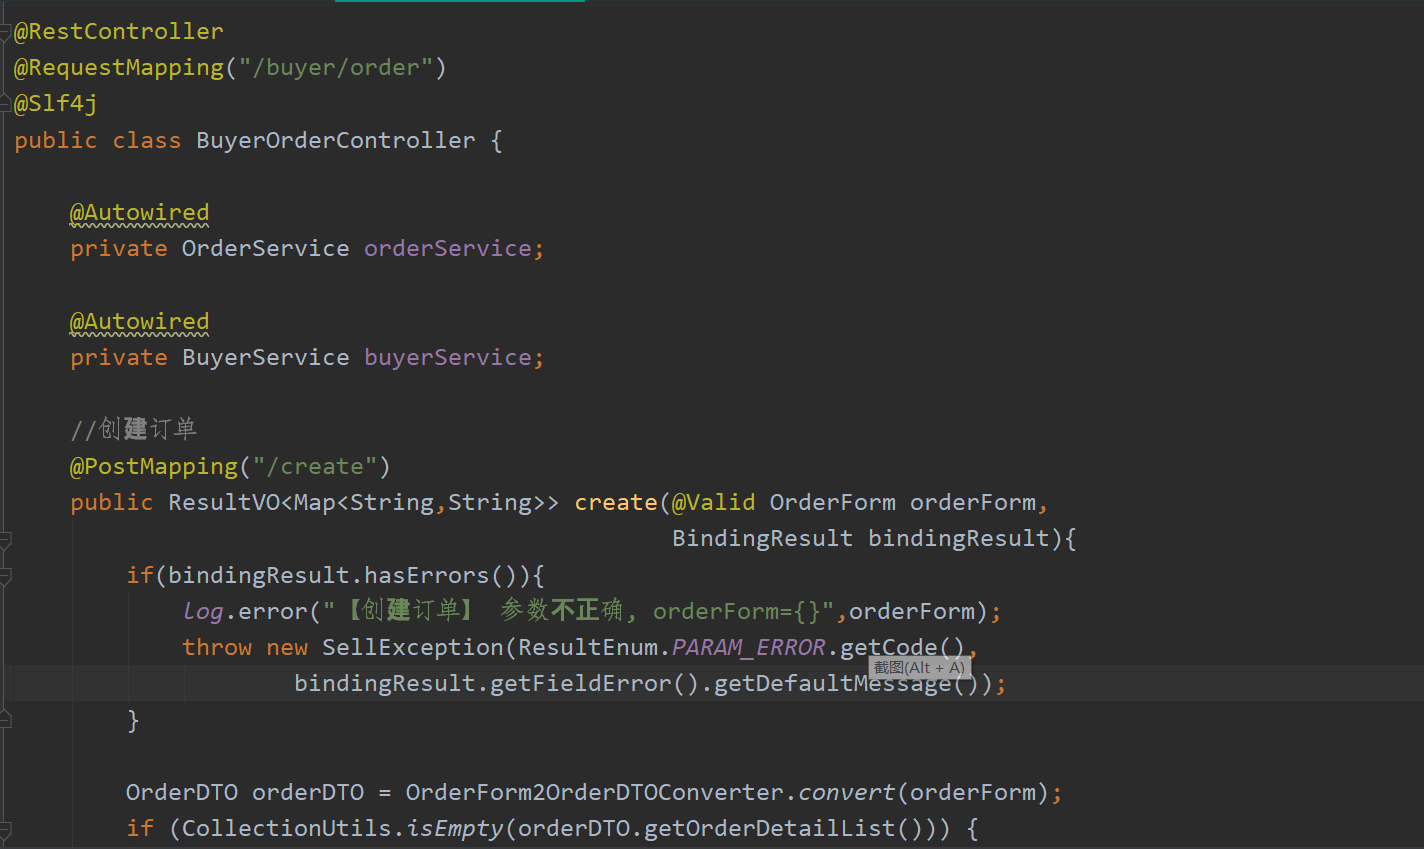Click the buyerService field name
This screenshot has height=849, width=1424.
pyautogui.click(x=448, y=358)
